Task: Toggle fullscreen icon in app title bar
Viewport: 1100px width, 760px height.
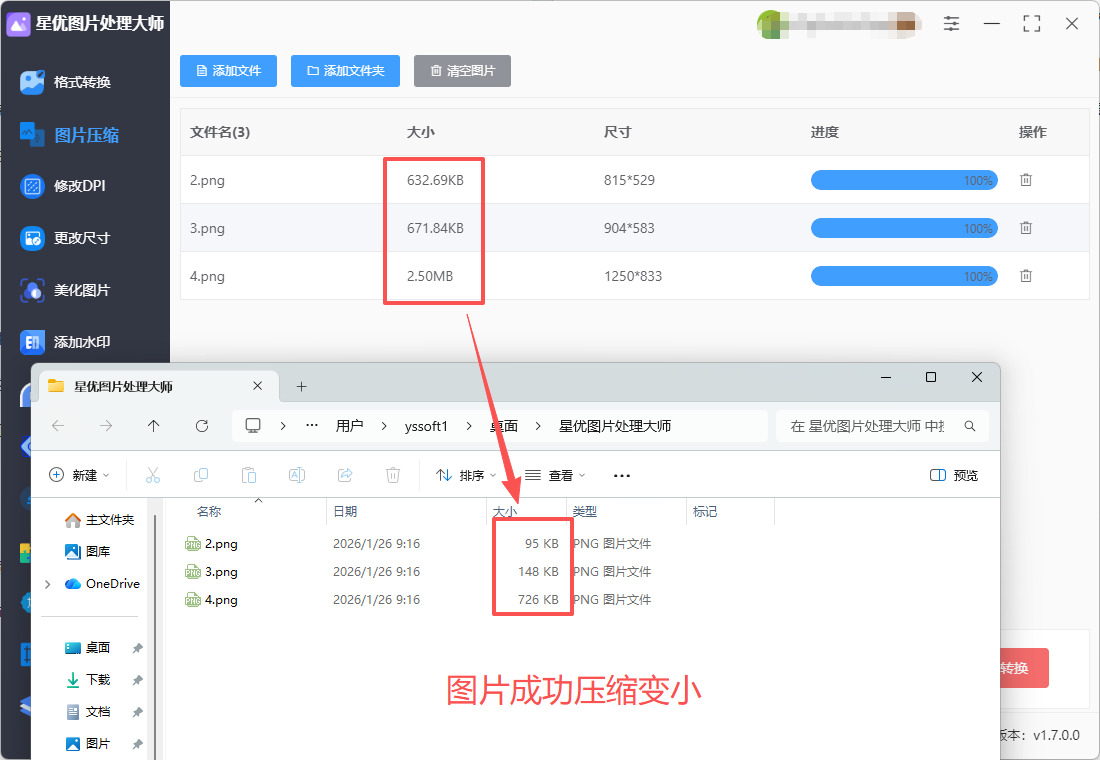Action: [x=1031, y=24]
